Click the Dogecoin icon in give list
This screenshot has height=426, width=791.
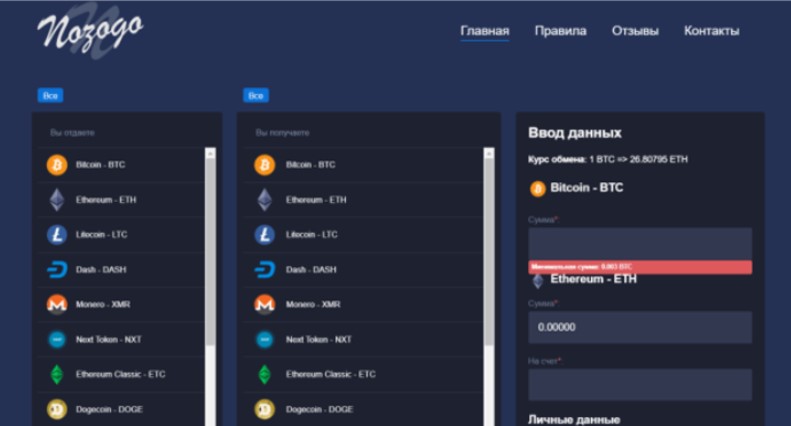(57, 409)
